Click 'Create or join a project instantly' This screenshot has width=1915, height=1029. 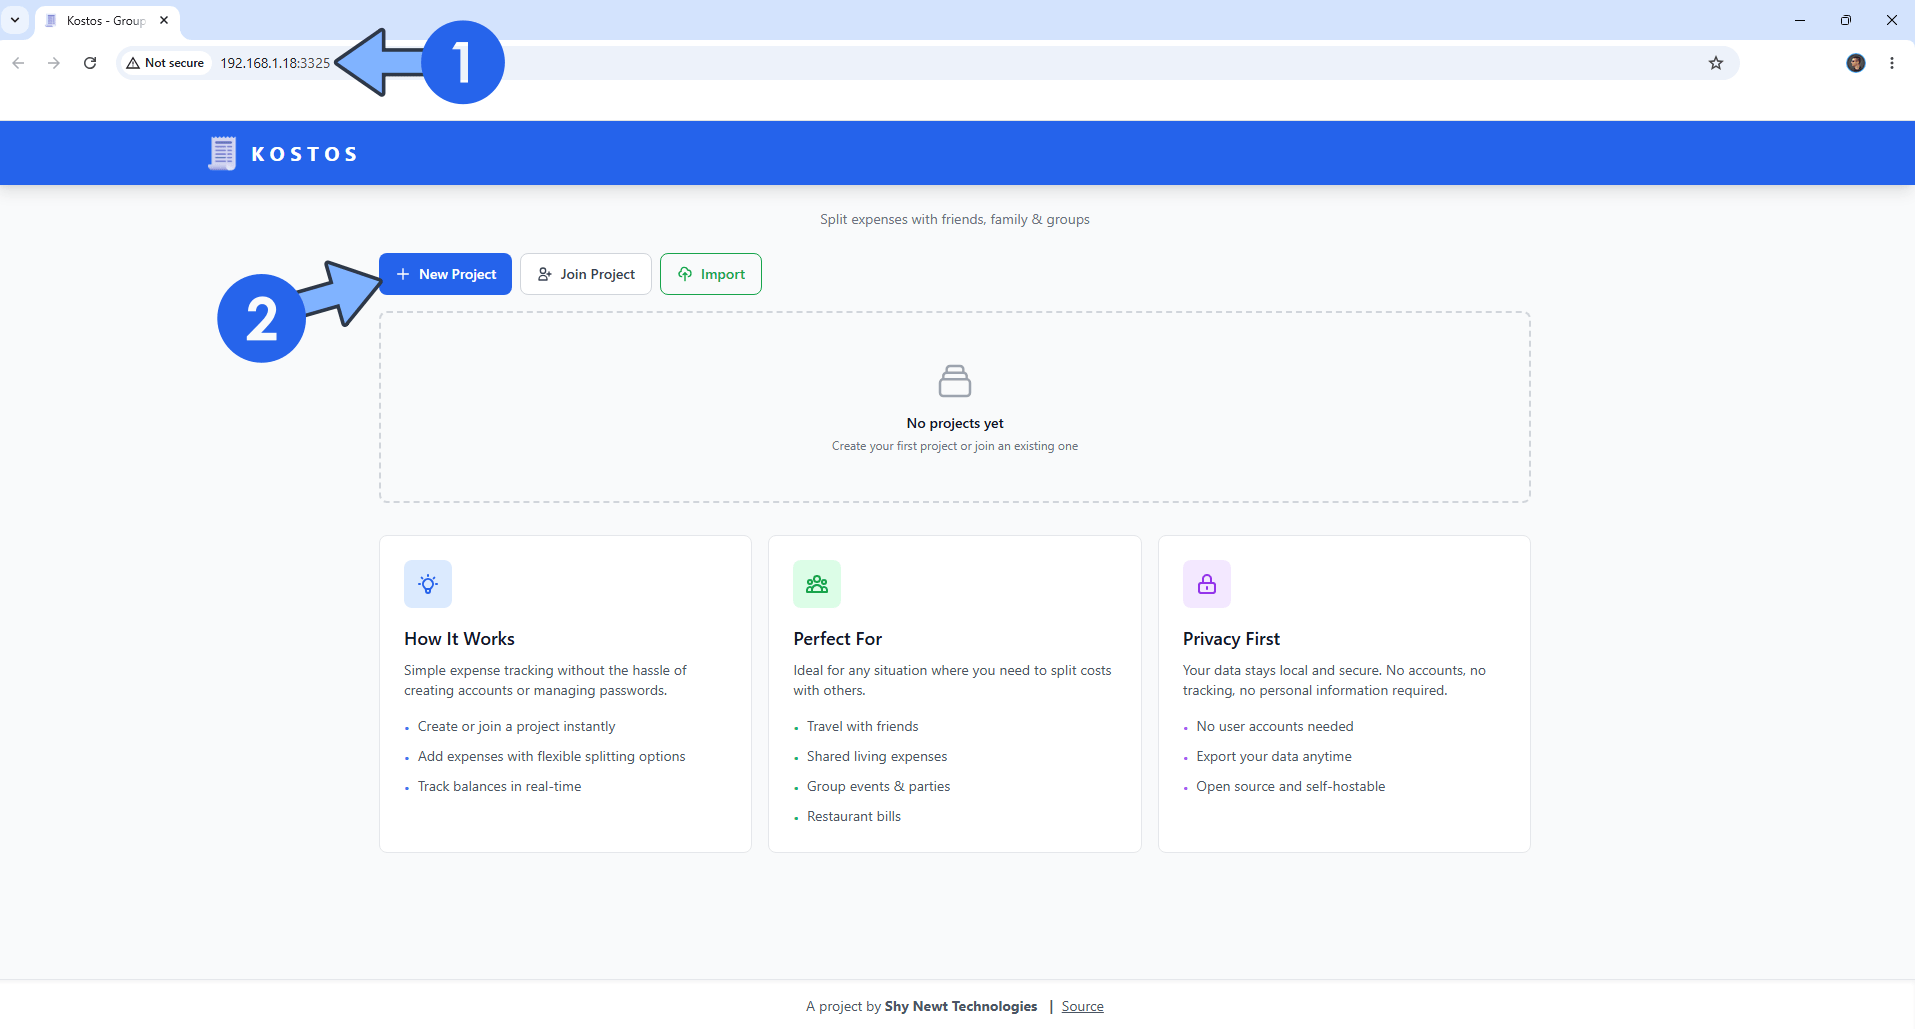[x=516, y=727]
